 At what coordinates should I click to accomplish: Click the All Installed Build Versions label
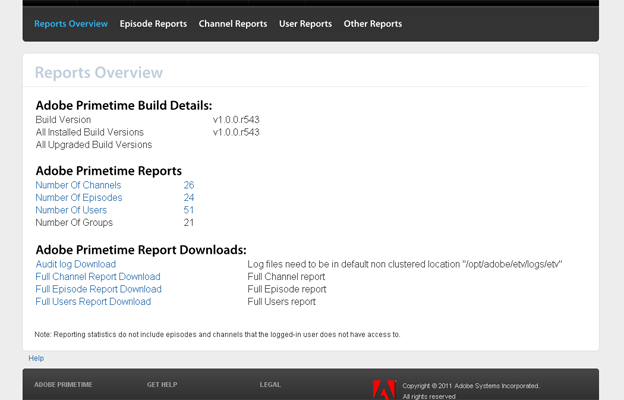(x=90, y=132)
